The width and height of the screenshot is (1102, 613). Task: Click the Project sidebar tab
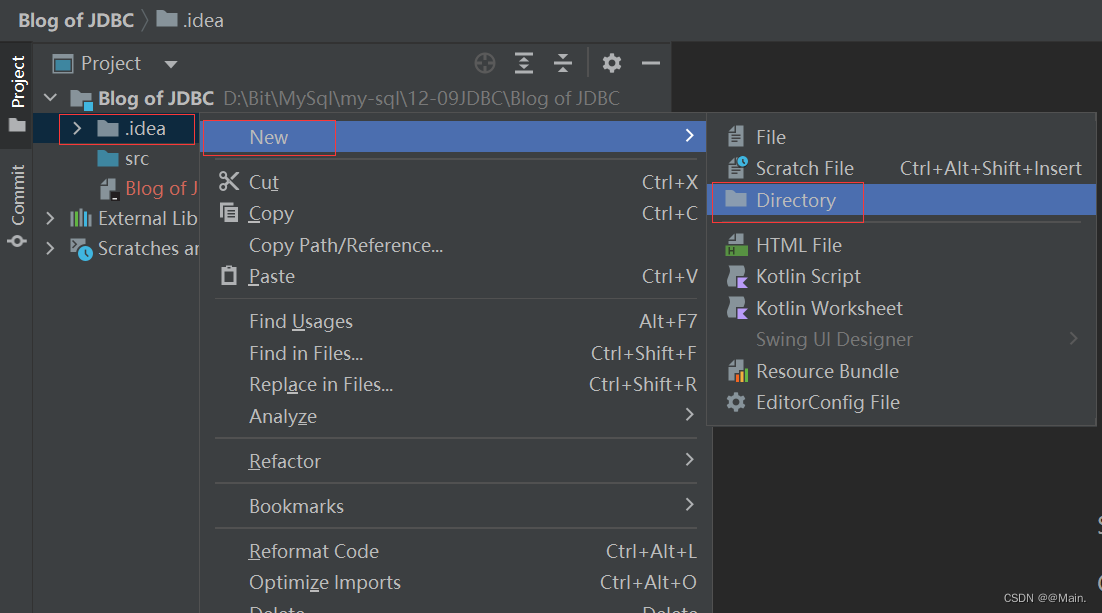click(x=18, y=93)
